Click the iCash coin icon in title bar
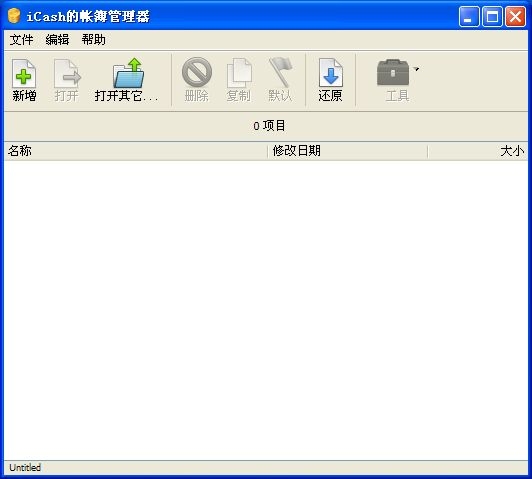Screen dimensions: 532x479 point(14,16)
